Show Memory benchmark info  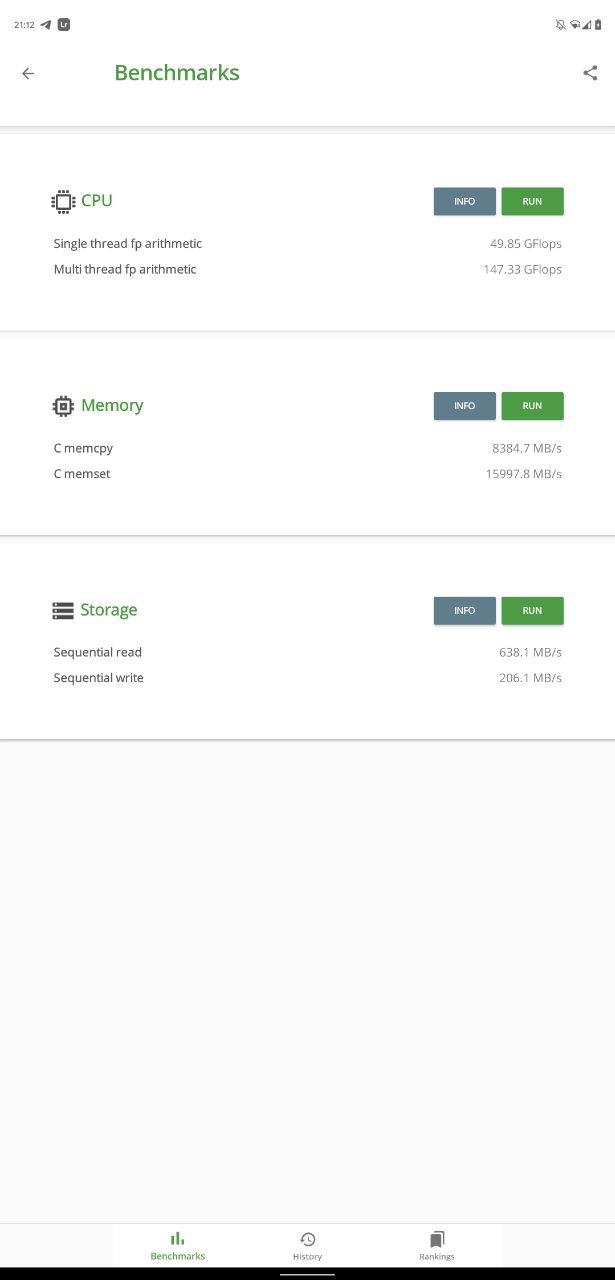pos(465,406)
